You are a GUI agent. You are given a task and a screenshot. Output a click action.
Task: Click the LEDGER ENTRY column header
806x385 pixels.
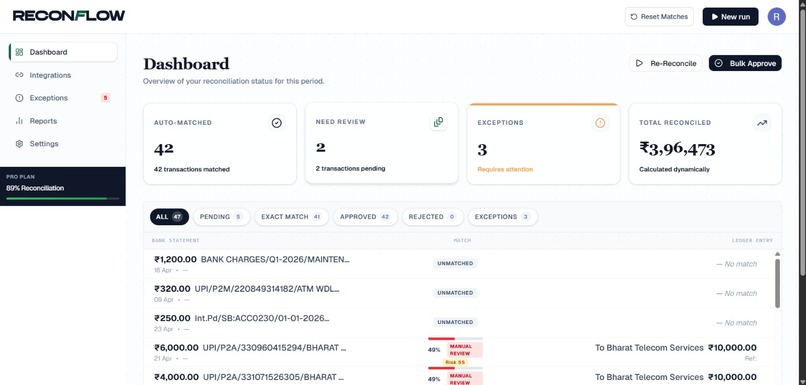(753, 241)
